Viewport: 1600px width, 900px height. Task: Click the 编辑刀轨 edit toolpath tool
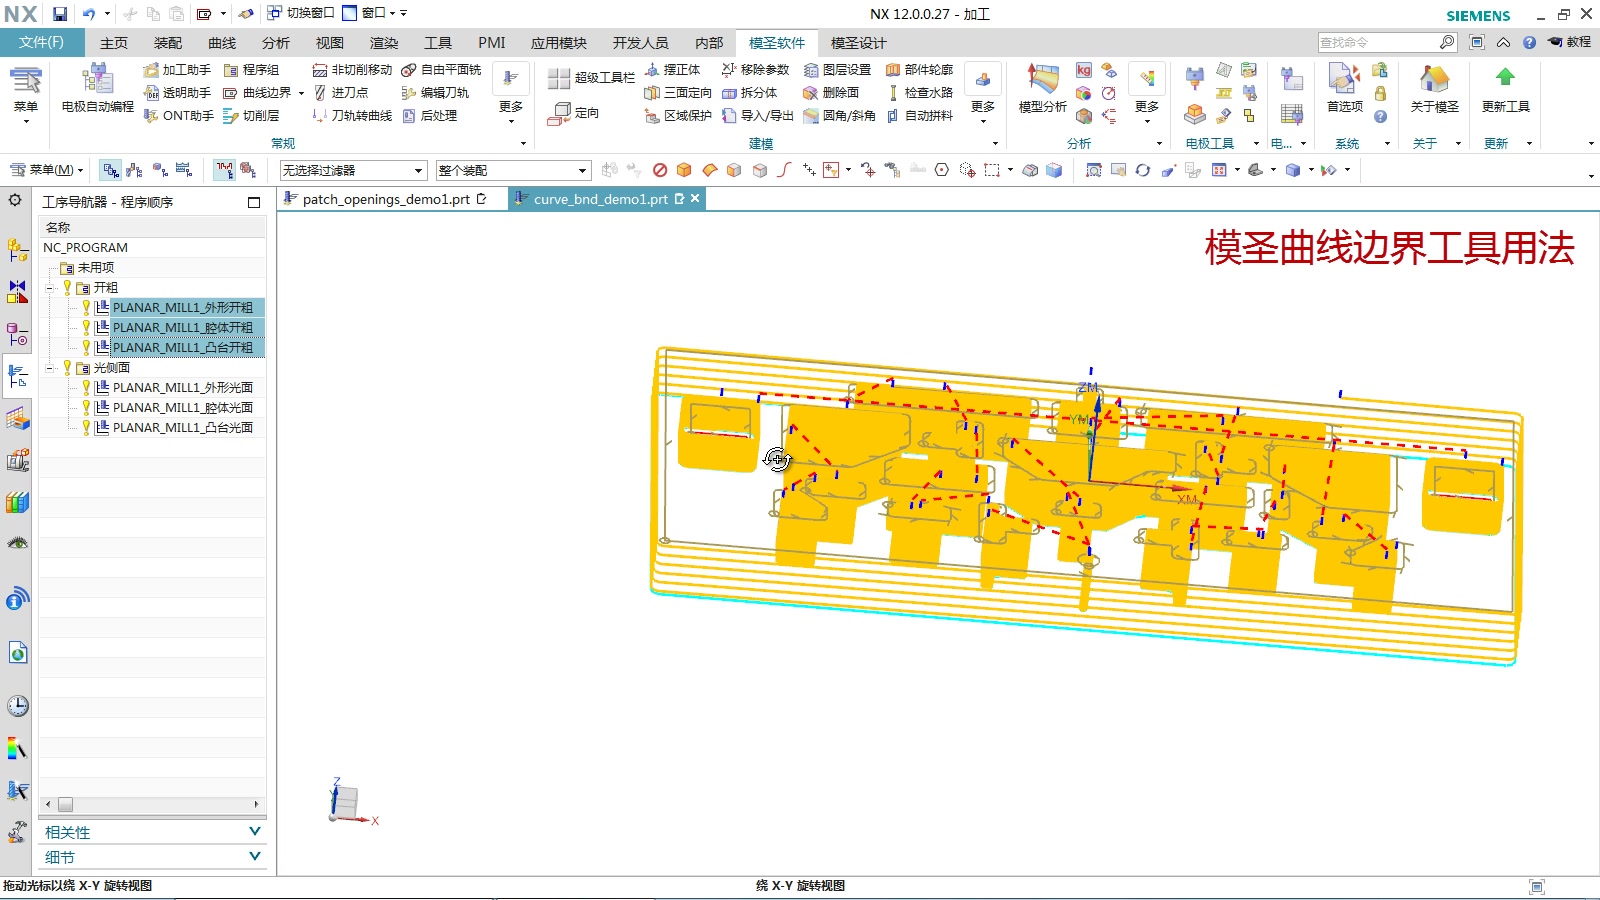click(x=435, y=93)
